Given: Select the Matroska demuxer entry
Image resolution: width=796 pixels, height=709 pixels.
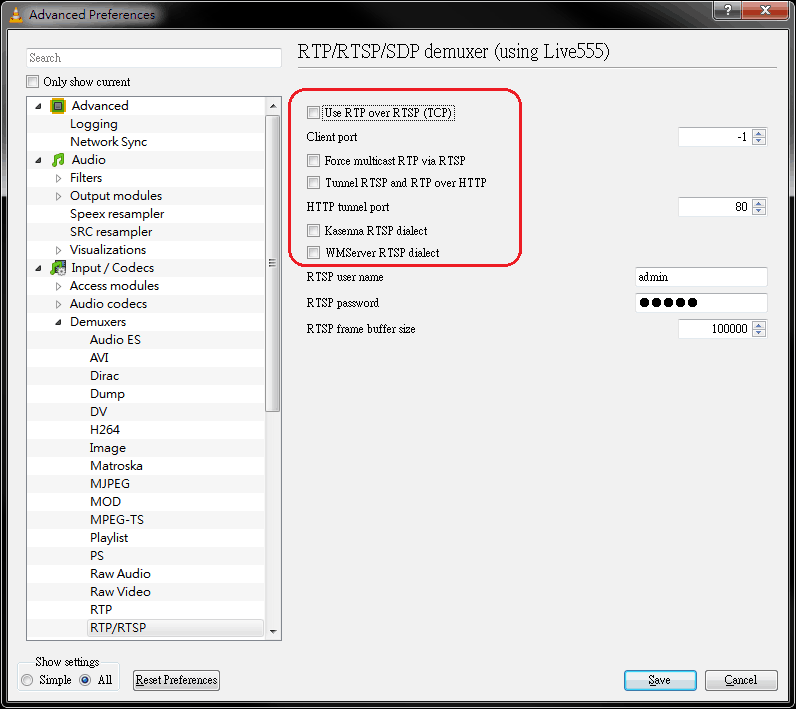Looking at the screenshot, I should 116,465.
